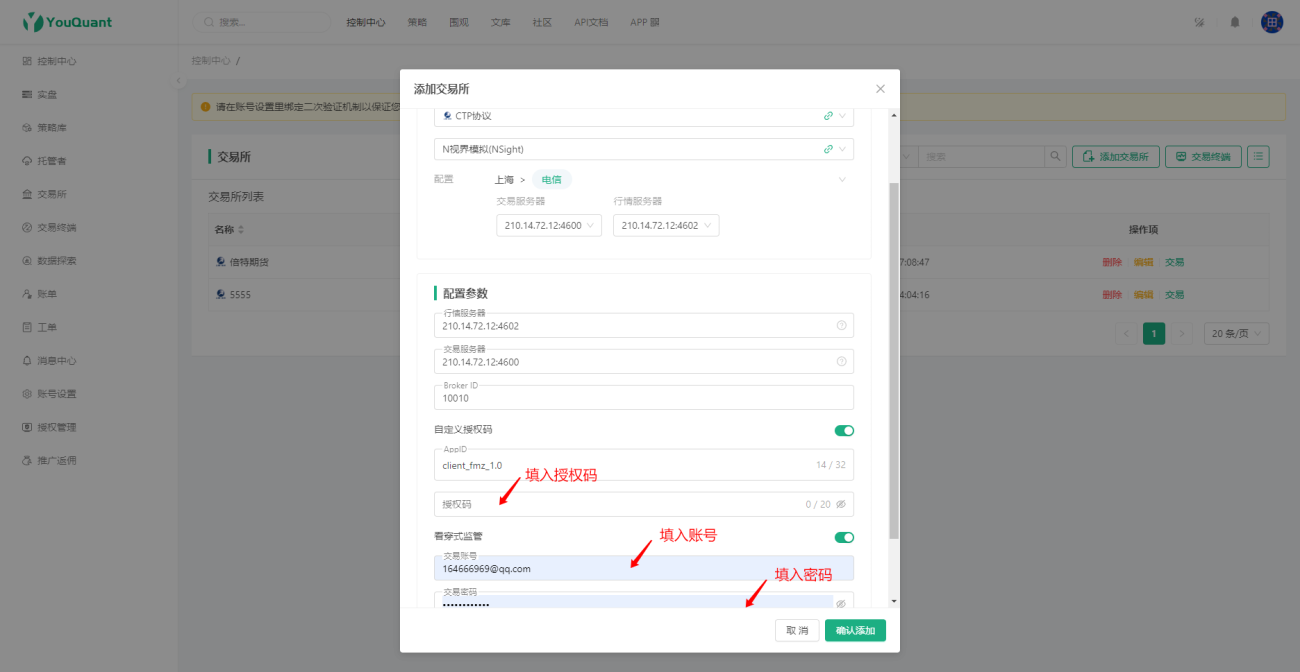The width and height of the screenshot is (1300, 672).
Task: Select 策略库 from the left sidebar
Action: [51, 127]
